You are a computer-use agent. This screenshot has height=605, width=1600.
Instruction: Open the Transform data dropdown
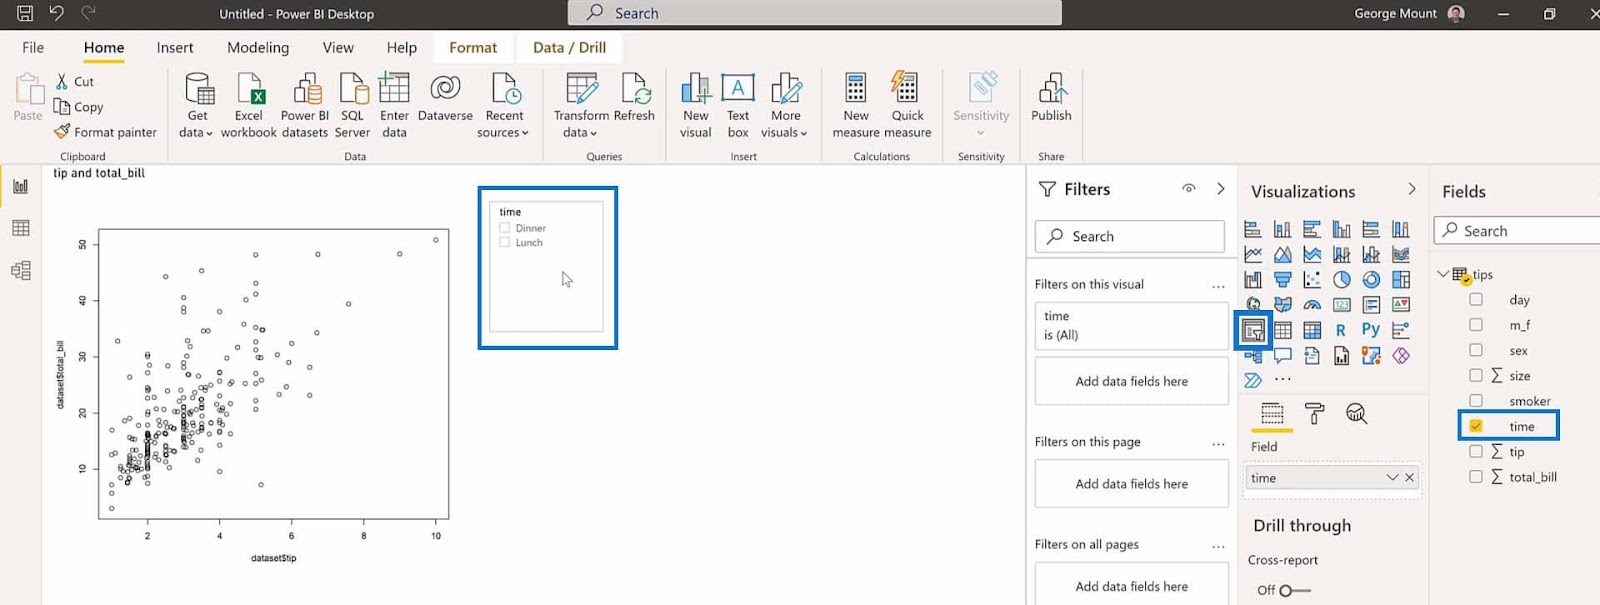(580, 133)
